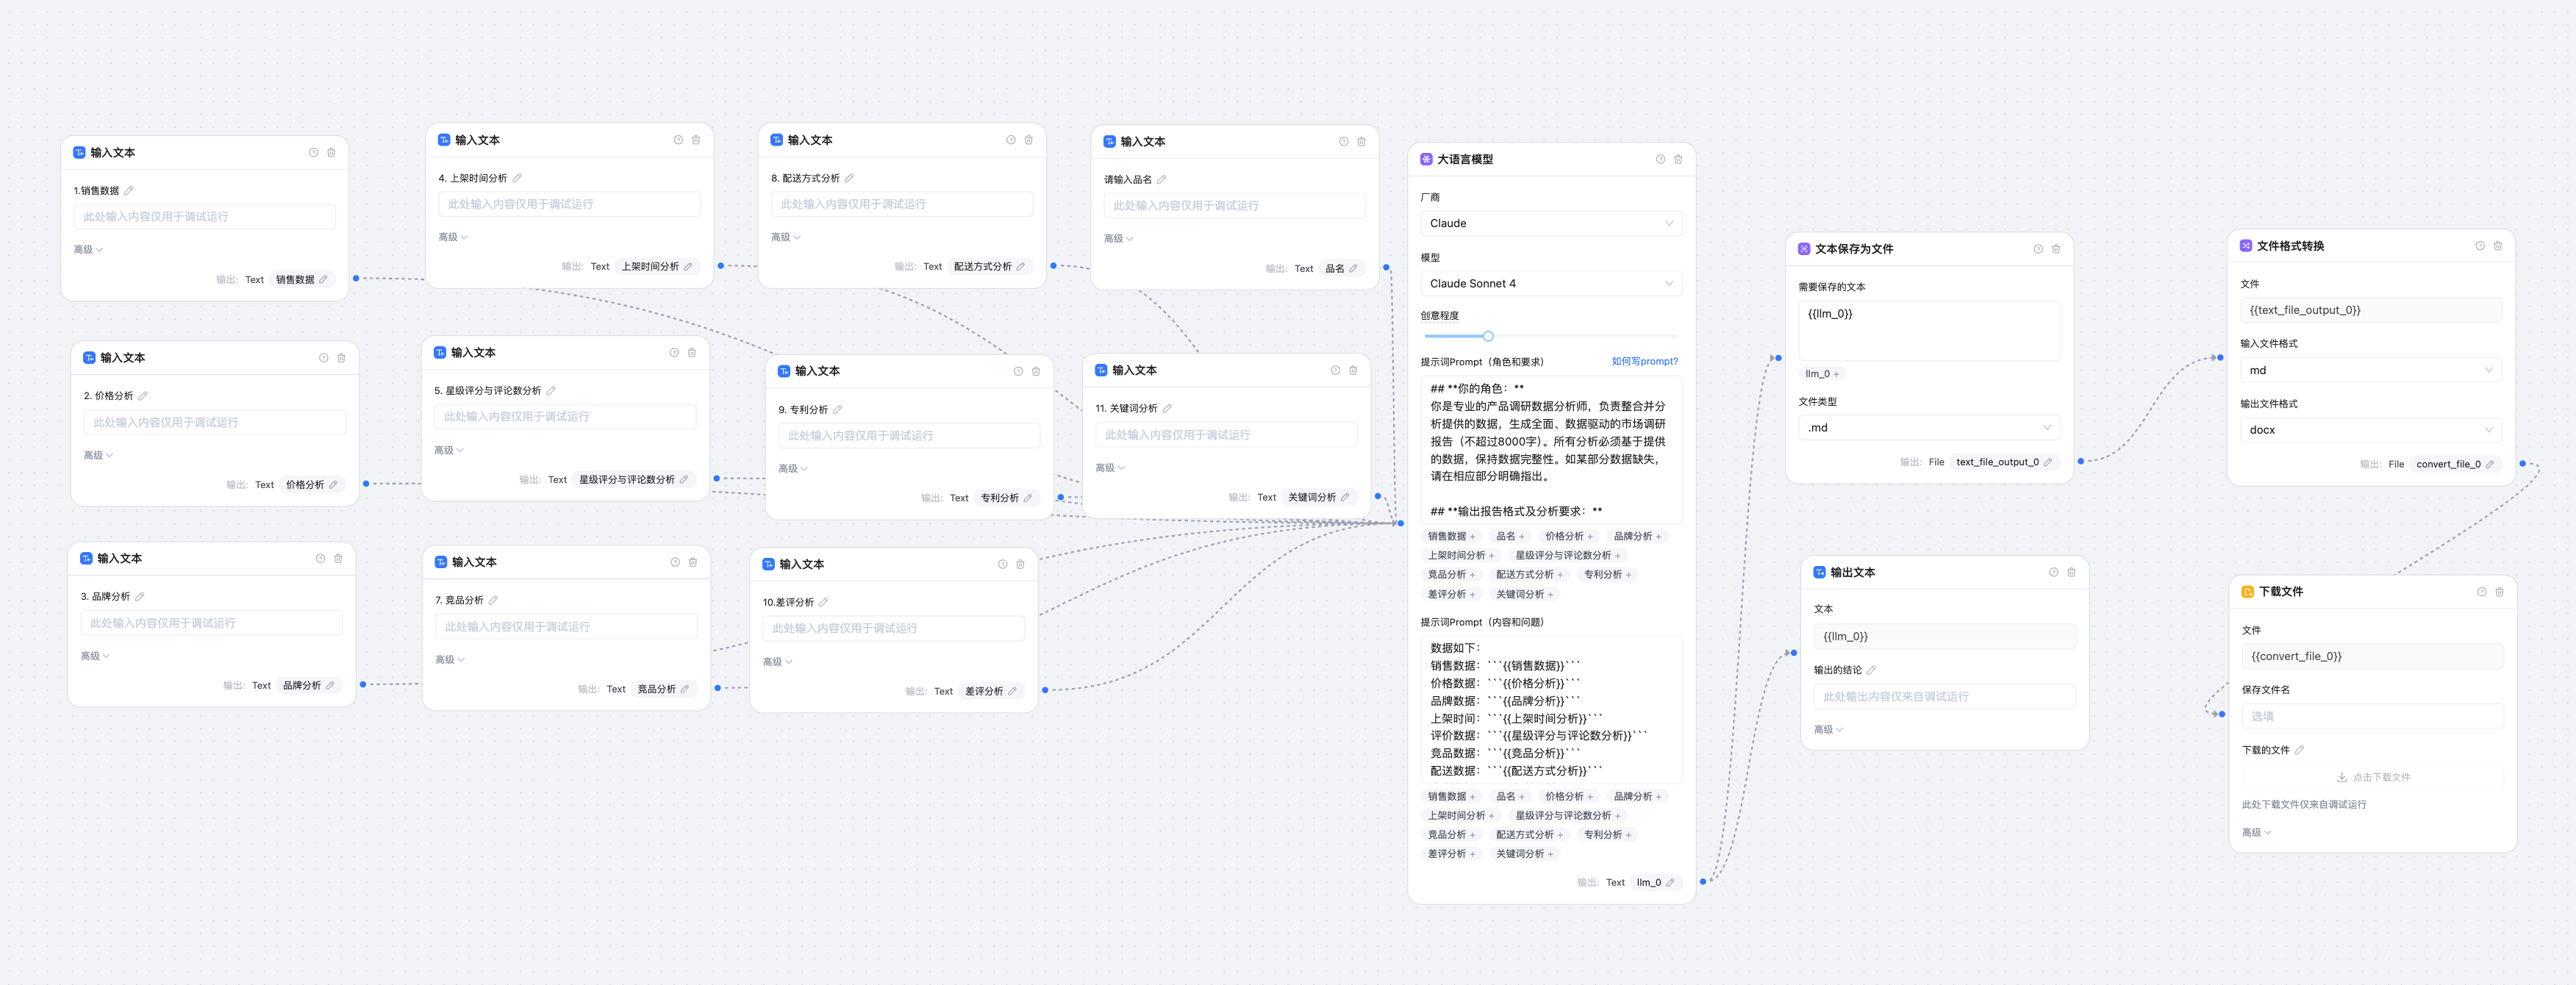The height and width of the screenshot is (985, 2576).
Task: Open the 如何写prompt? help link
Action: [1644, 362]
